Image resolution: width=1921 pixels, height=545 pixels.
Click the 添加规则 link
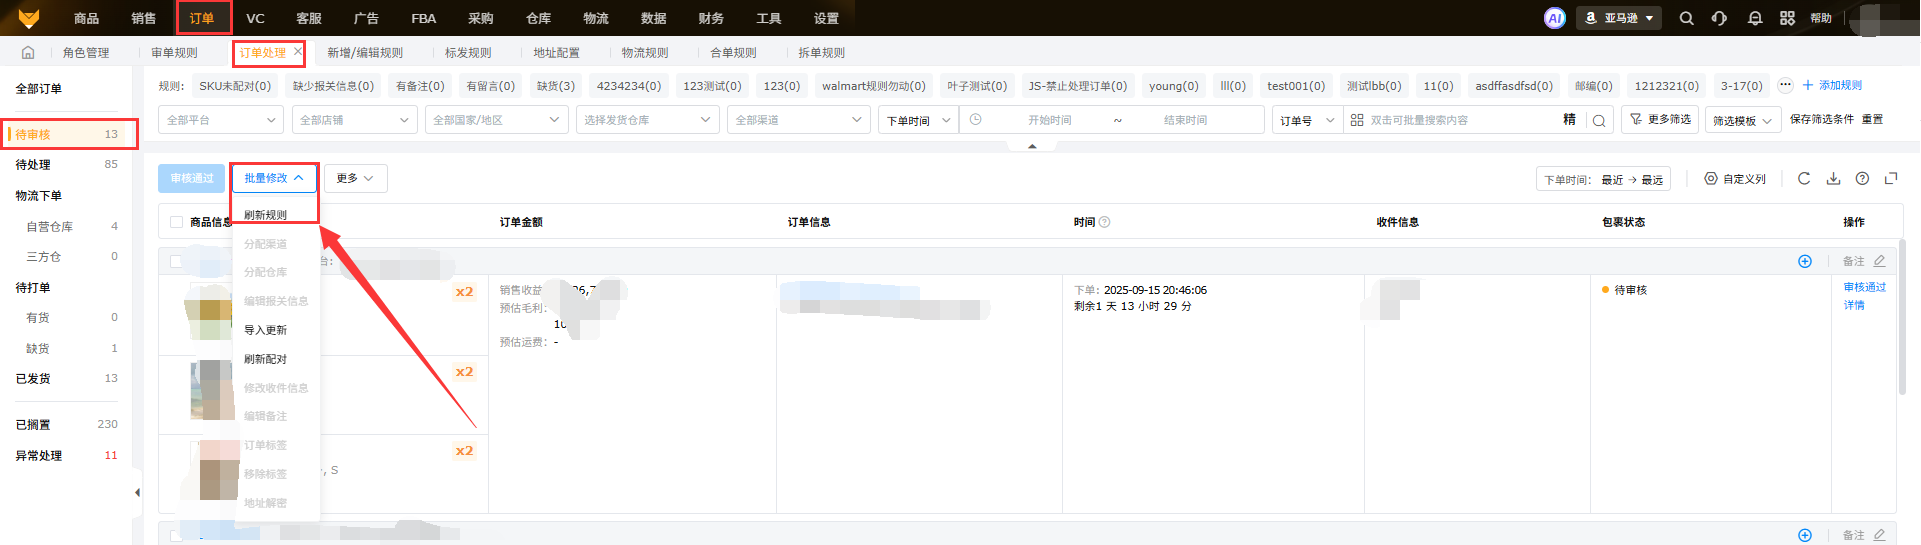1832,85
